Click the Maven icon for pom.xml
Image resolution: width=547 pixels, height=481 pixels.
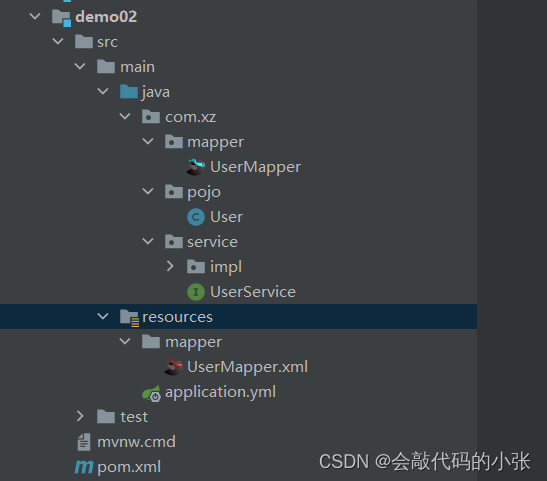tap(84, 467)
